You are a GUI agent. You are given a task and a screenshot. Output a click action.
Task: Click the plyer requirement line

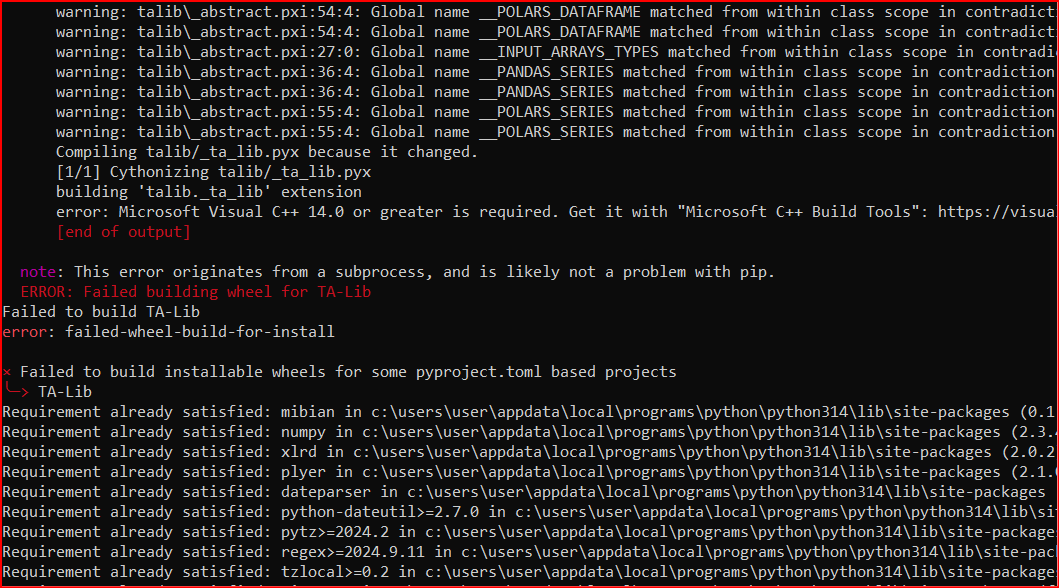(x=500, y=472)
